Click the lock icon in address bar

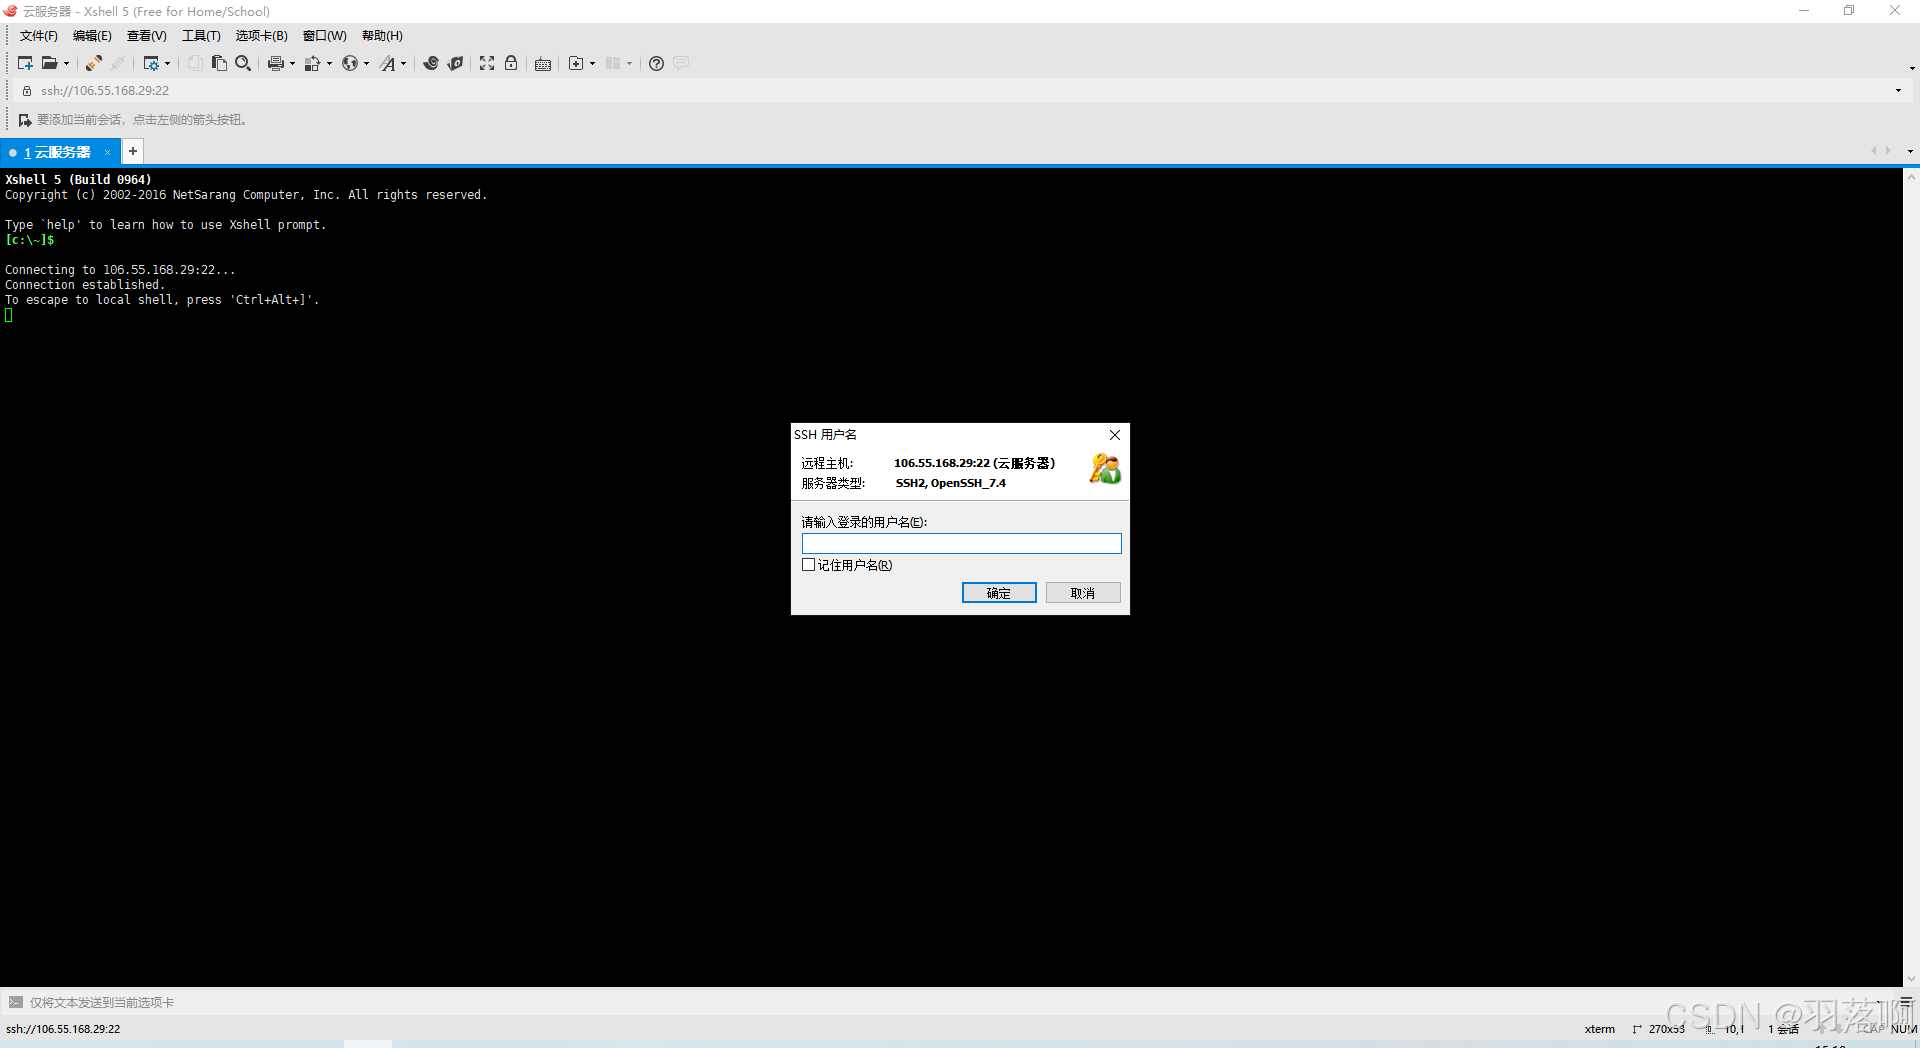pos(27,90)
